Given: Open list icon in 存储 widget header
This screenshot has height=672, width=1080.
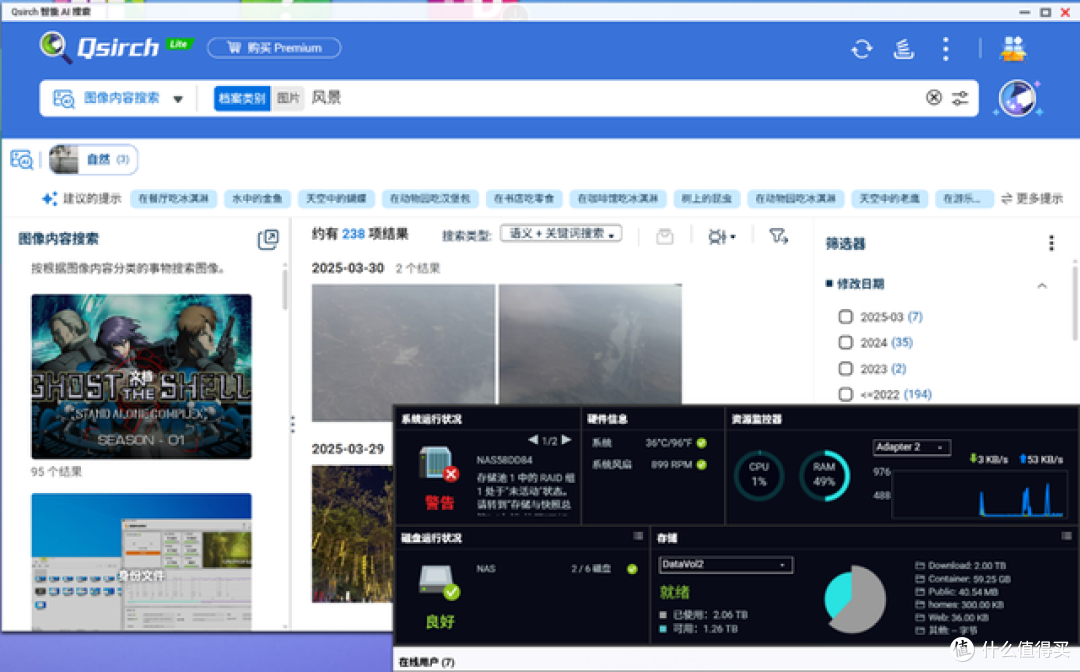Looking at the screenshot, I should coord(1066,536).
